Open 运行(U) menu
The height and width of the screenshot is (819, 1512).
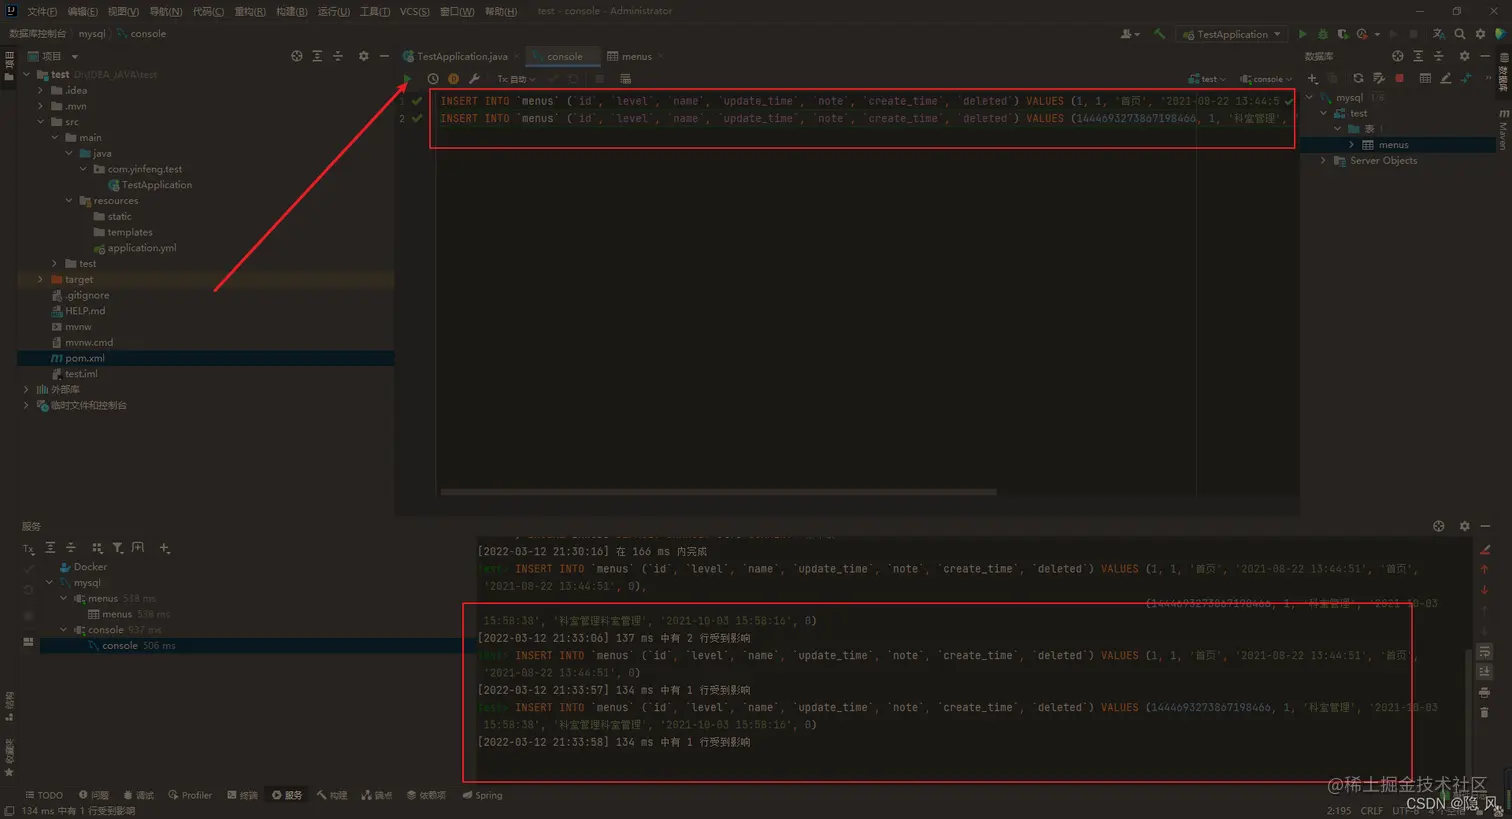pos(333,11)
